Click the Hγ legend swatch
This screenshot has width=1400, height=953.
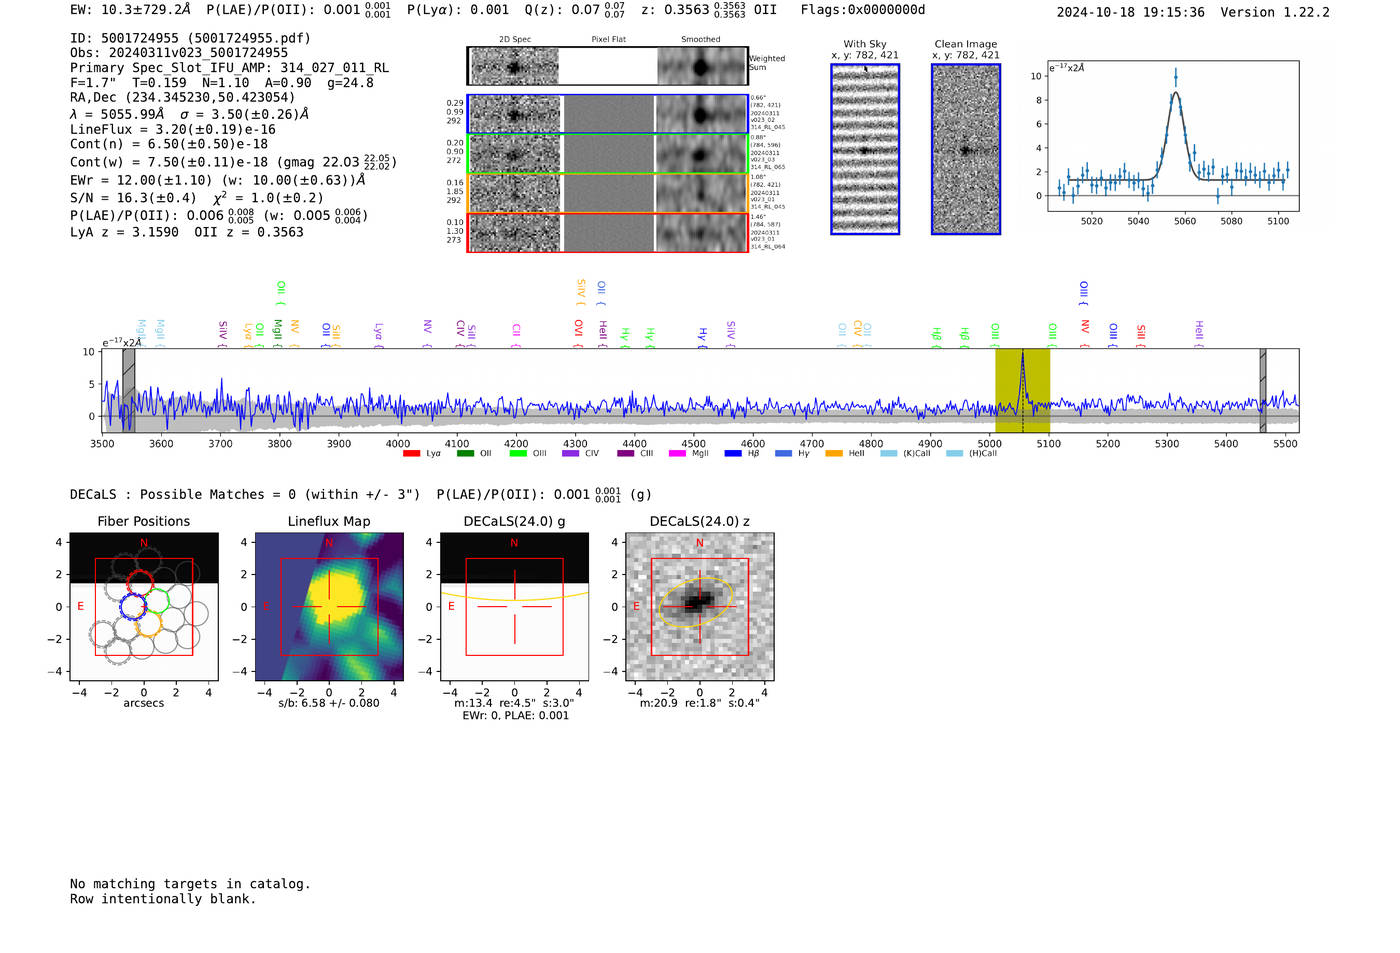(783, 454)
